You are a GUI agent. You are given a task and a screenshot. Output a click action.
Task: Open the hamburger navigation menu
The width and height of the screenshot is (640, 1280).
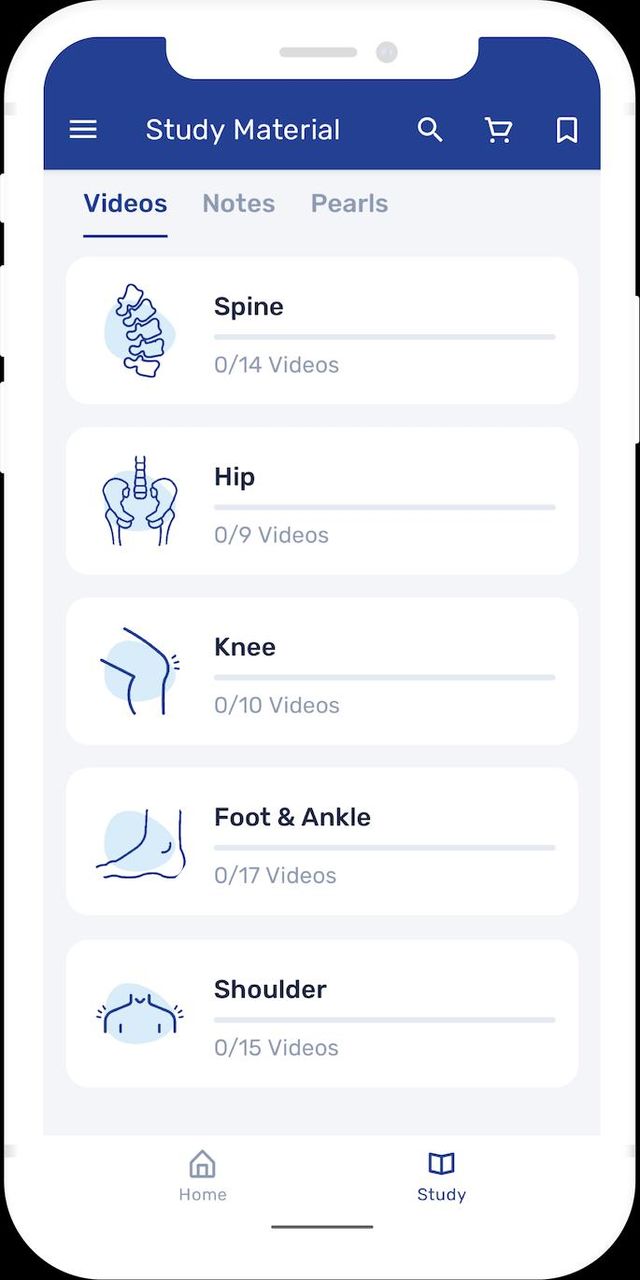pyautogui.click(x=83, y=129)
